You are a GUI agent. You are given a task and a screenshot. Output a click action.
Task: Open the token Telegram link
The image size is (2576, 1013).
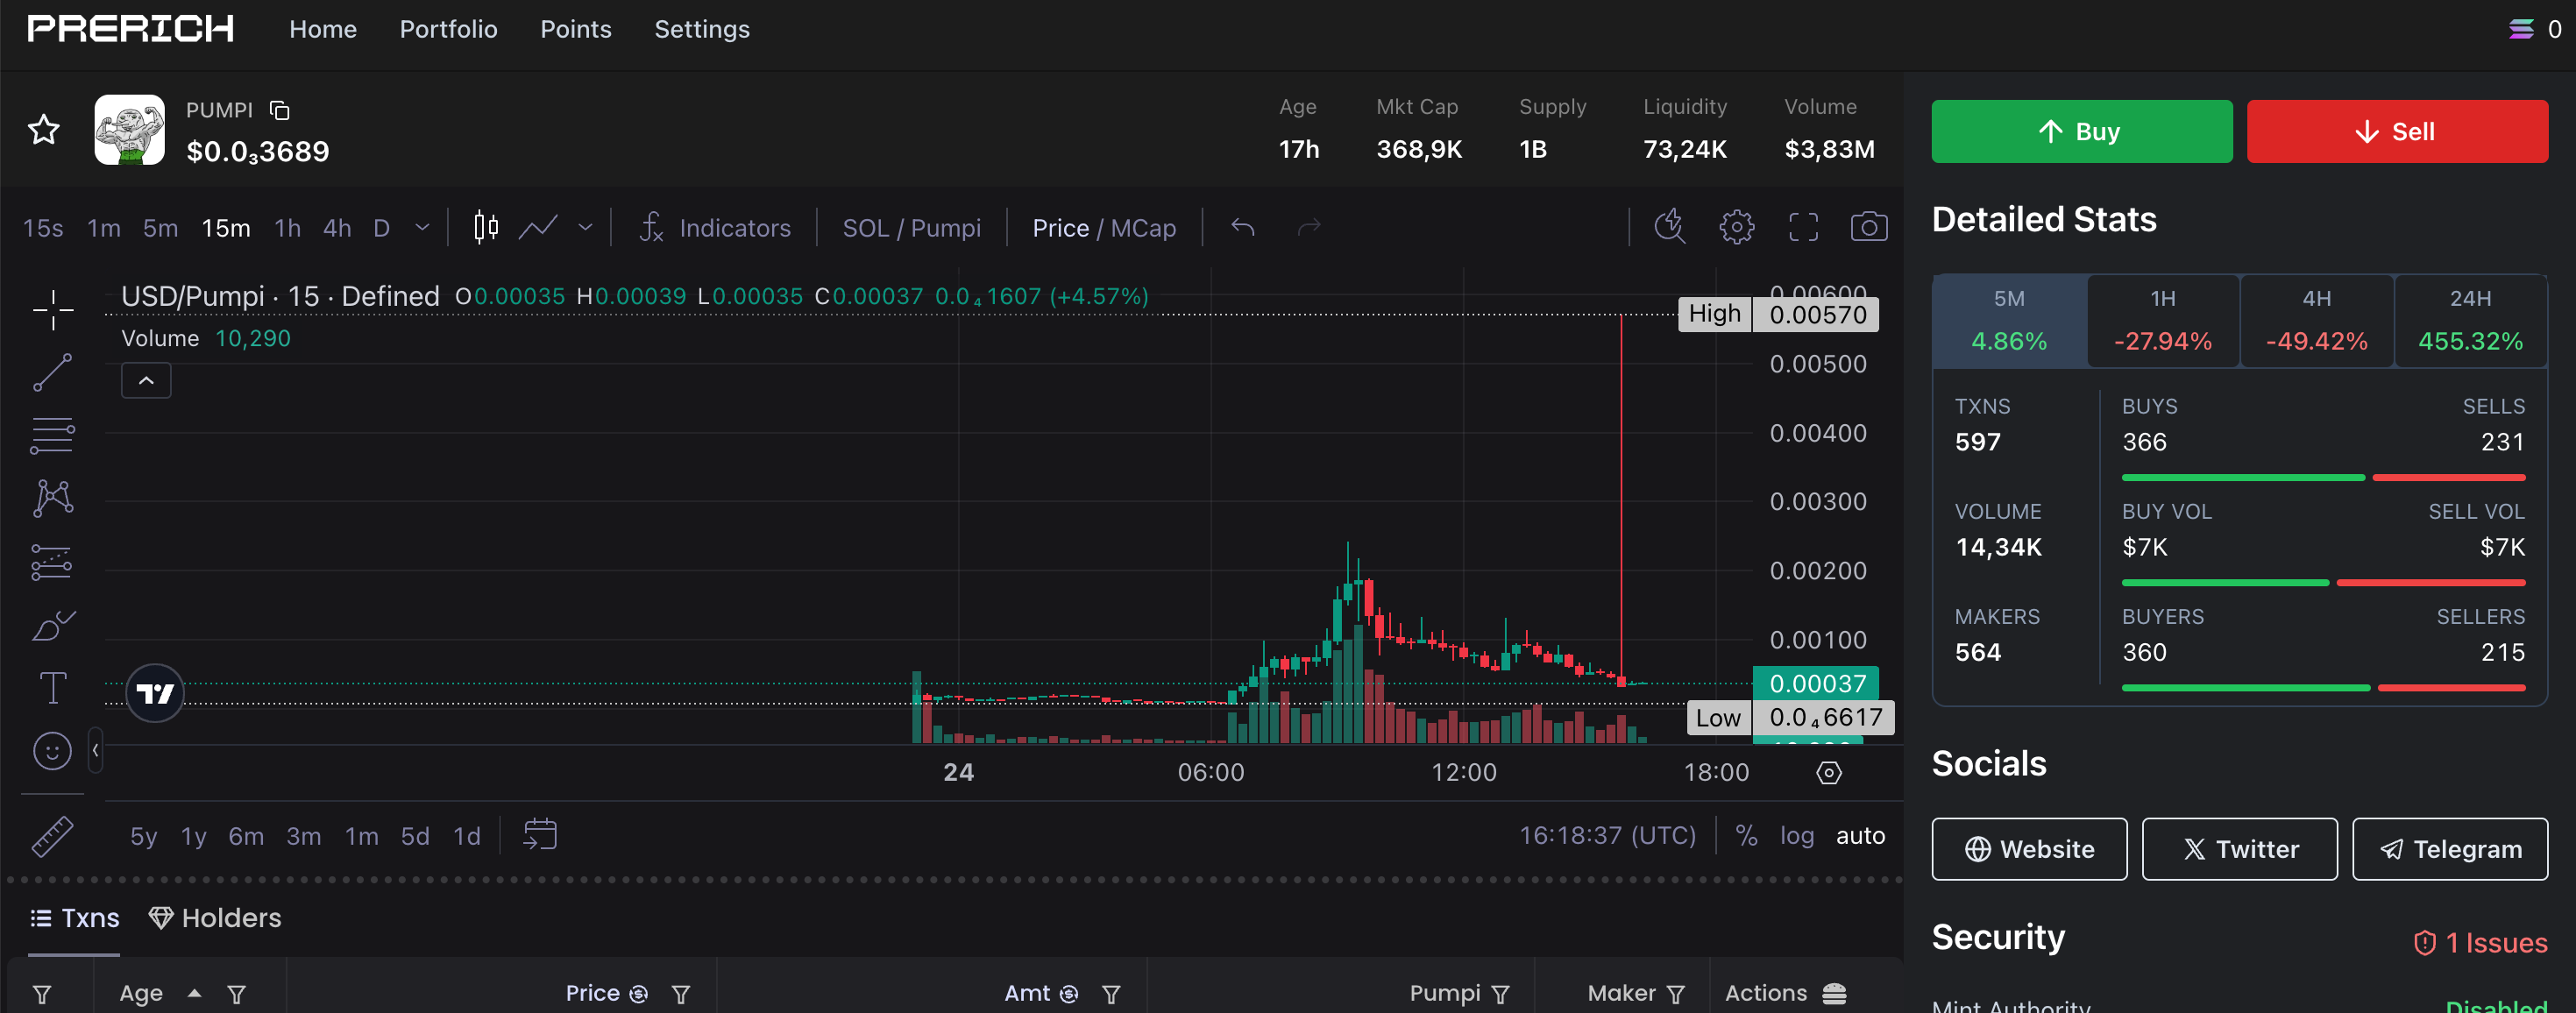click(x=2449, y=849)
